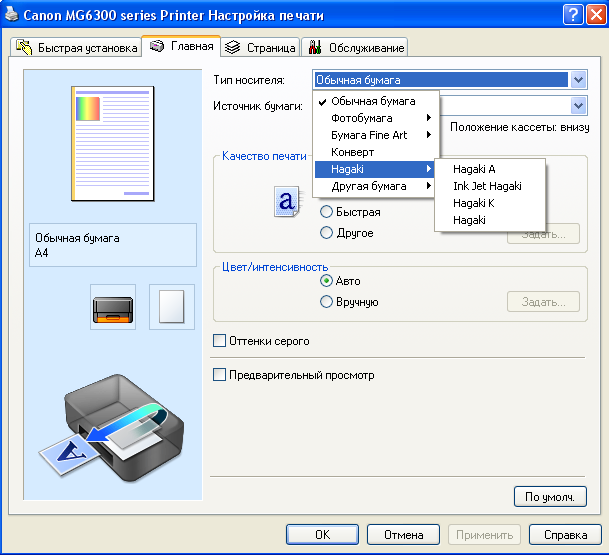Viewport: 609px width, 555px height.
Task: Select Ink Jet Hagaki from the submenu
Action: click(490, 186)
